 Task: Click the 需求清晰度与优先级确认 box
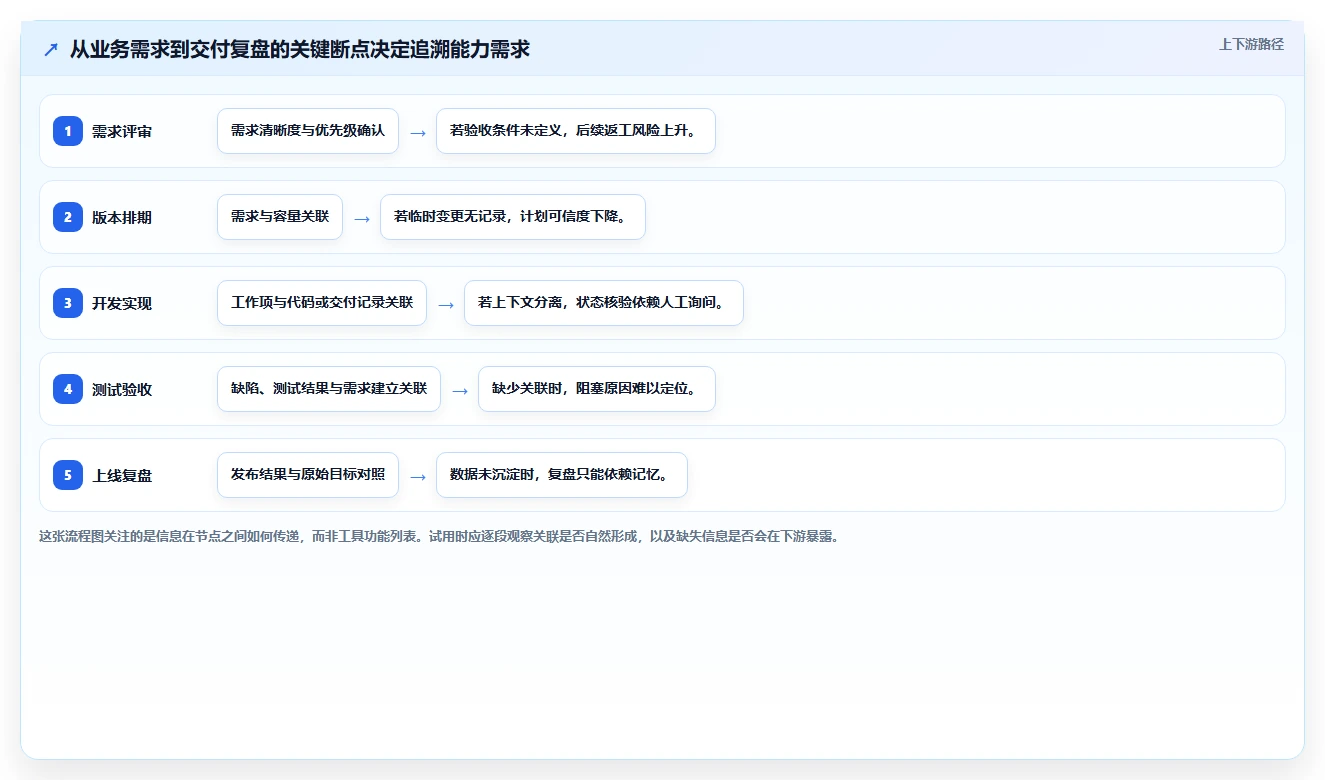tap(308, 131)
